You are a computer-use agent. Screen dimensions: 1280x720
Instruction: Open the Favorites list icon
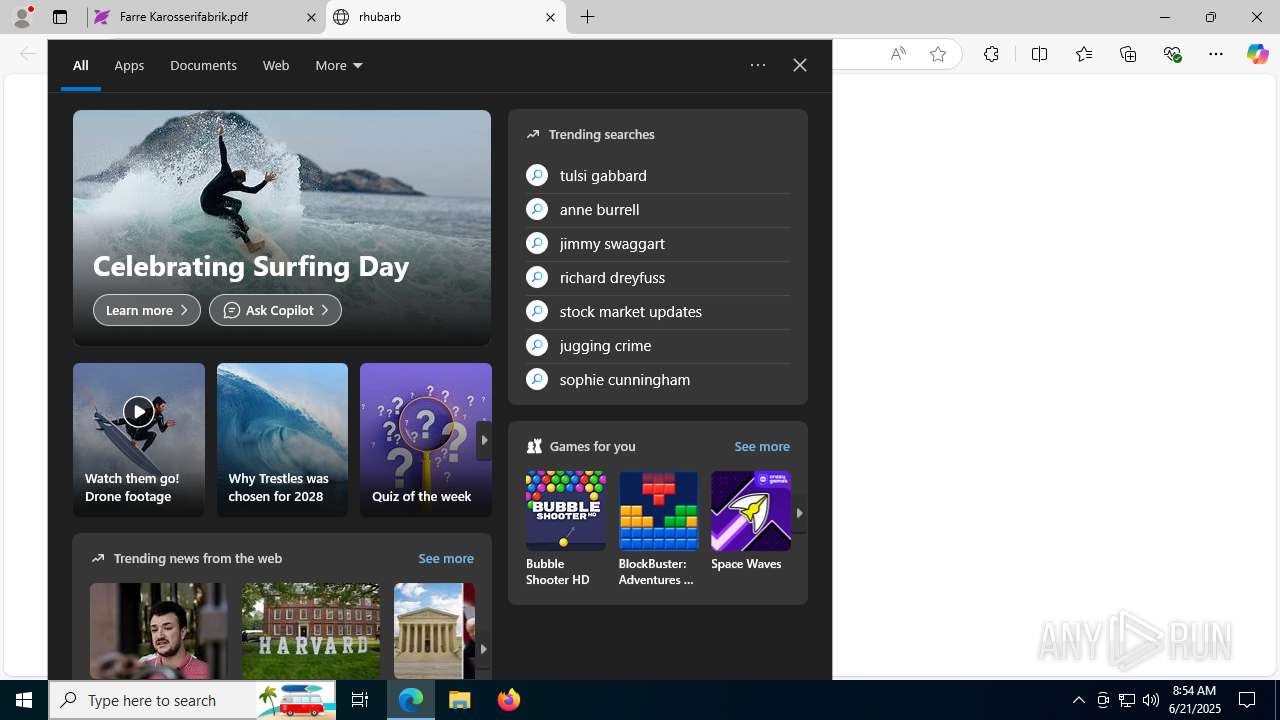[x=1084, y=54]
